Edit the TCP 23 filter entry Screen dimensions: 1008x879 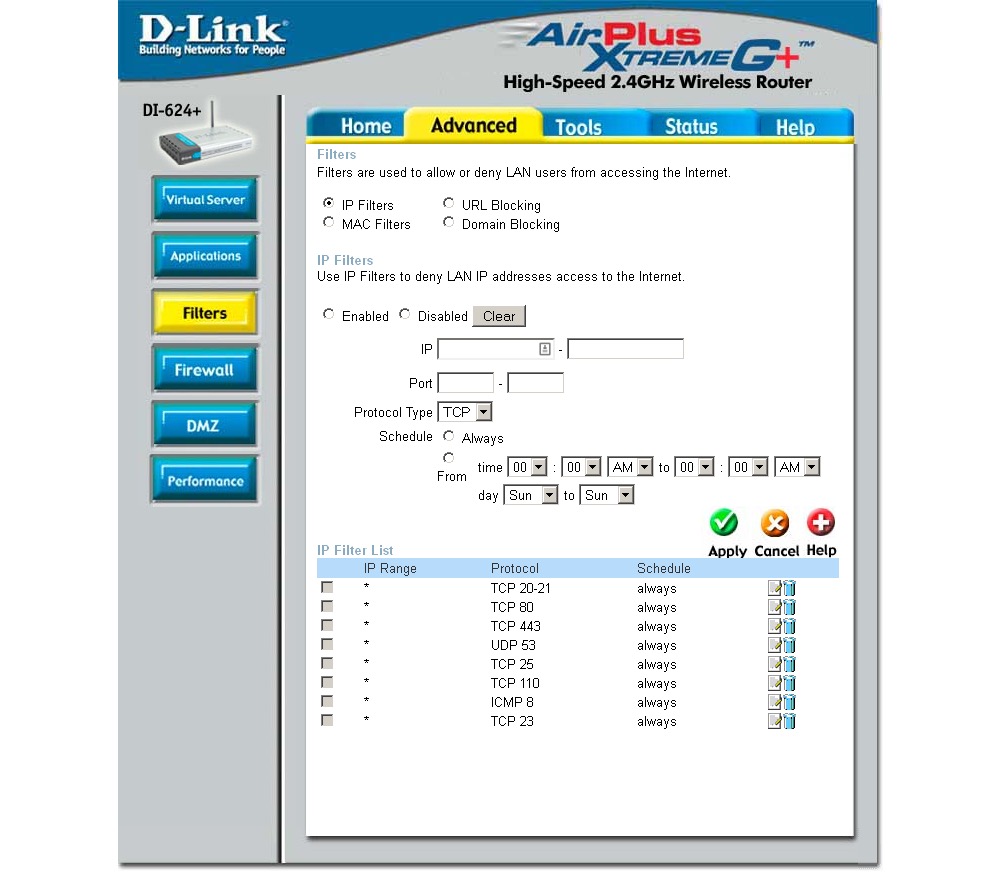pyautogui.click(x=775, y=721)
